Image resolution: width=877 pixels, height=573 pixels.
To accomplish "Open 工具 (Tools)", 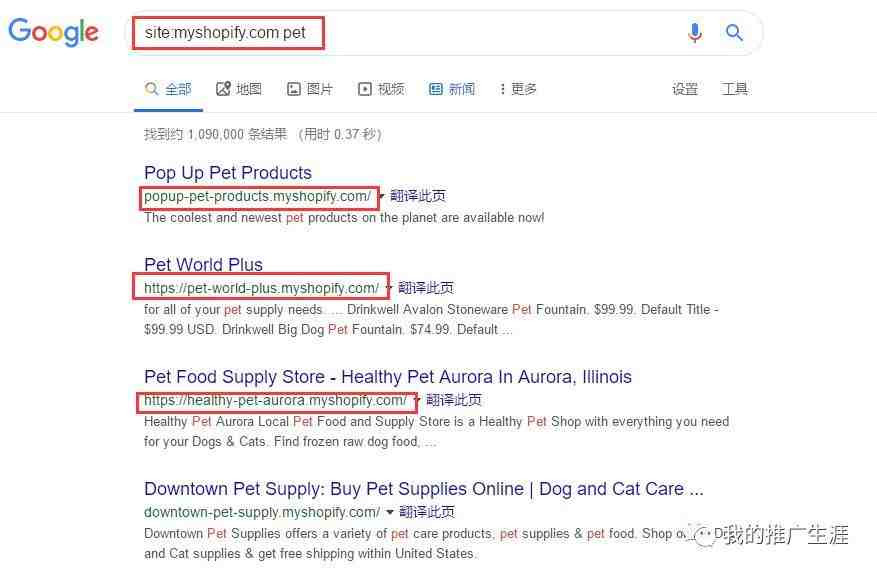I will pyautogui.click(x=734, y=89).
